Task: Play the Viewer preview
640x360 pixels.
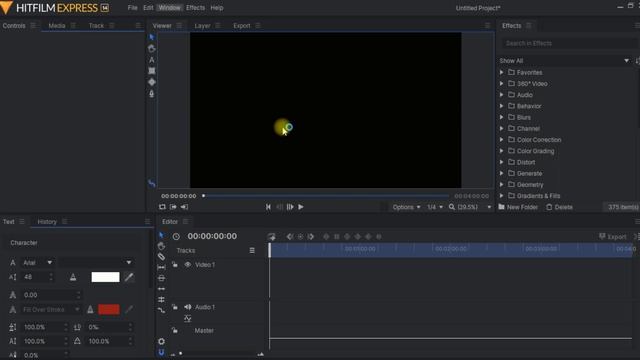Action: click(301, 207)
